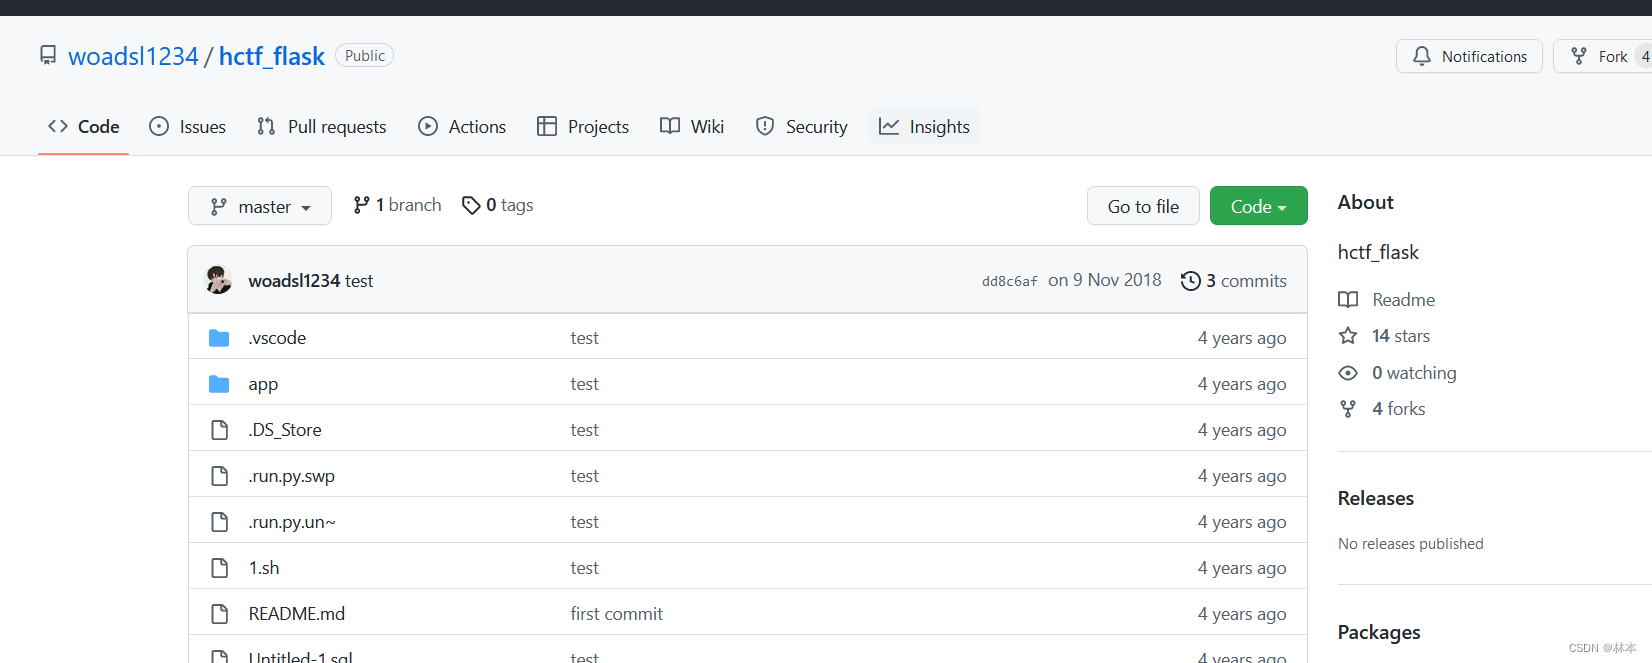Click file icon of .run.py.swp row
The height and width of the screenshot is (663, 1652).
click(x=220, y=476)
